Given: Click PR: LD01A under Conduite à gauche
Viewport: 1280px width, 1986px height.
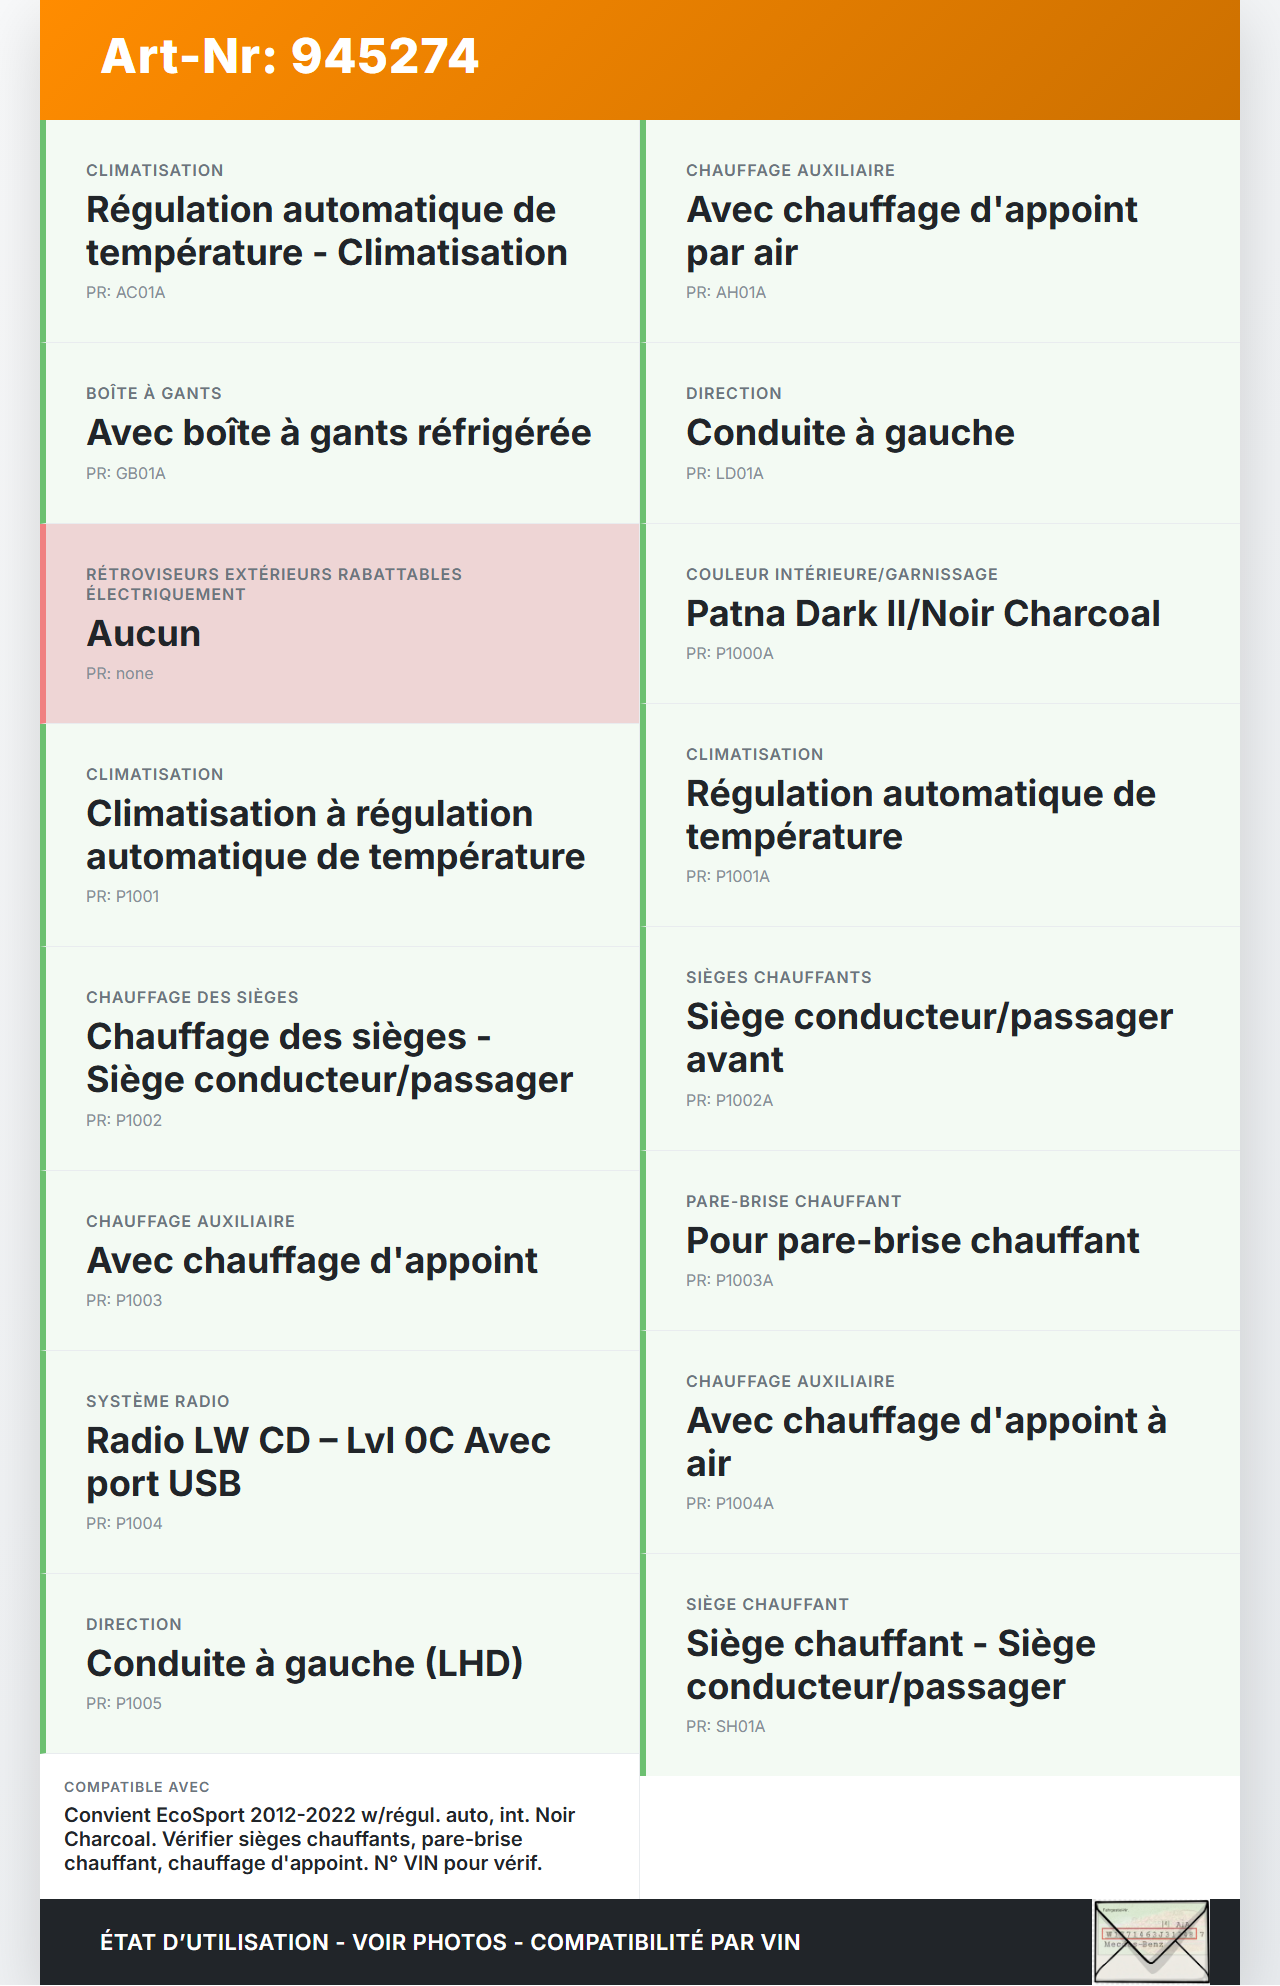Looking at the screenshot, I should (x=725, y=474).
